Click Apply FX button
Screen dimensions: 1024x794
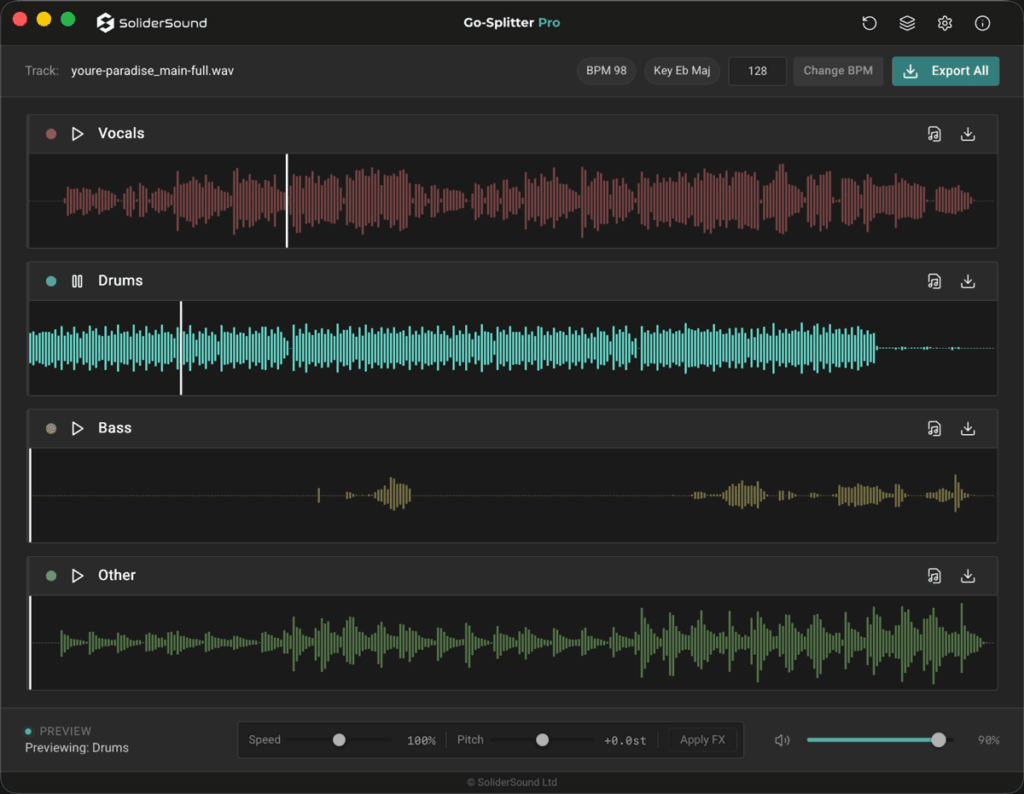point(702,740)
